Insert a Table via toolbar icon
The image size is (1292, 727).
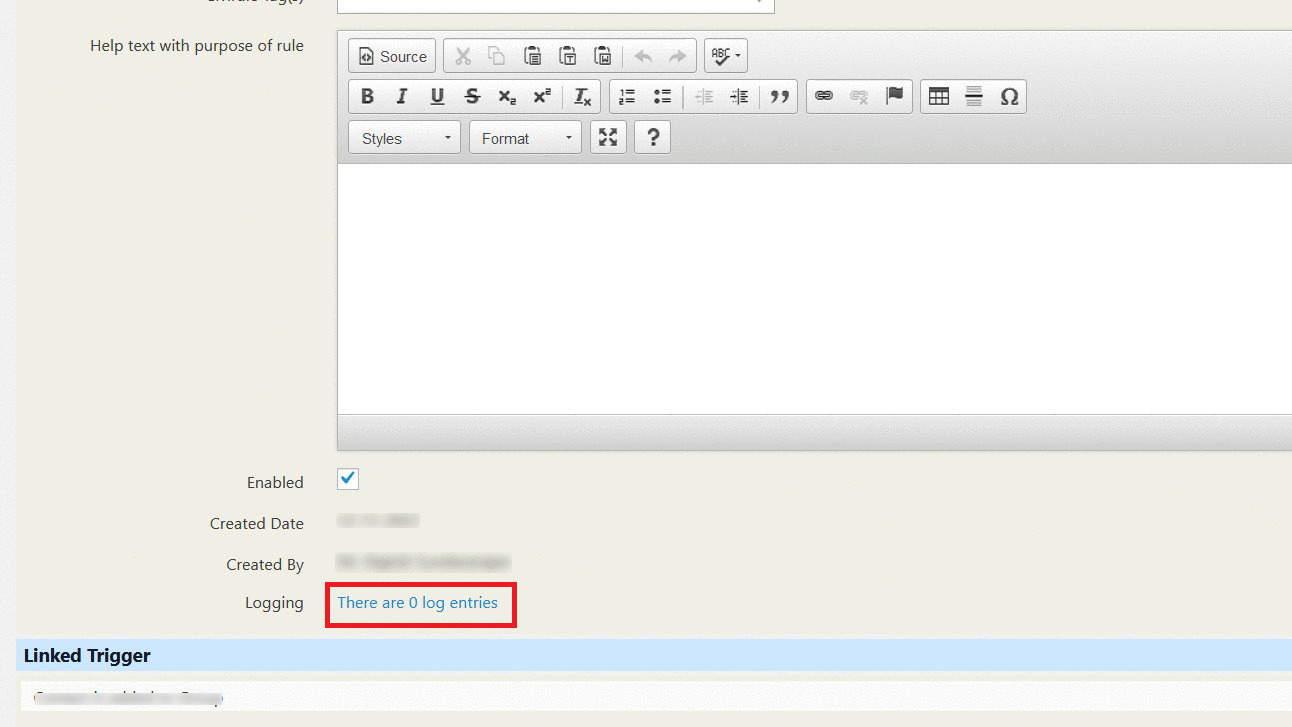[939, 97]
